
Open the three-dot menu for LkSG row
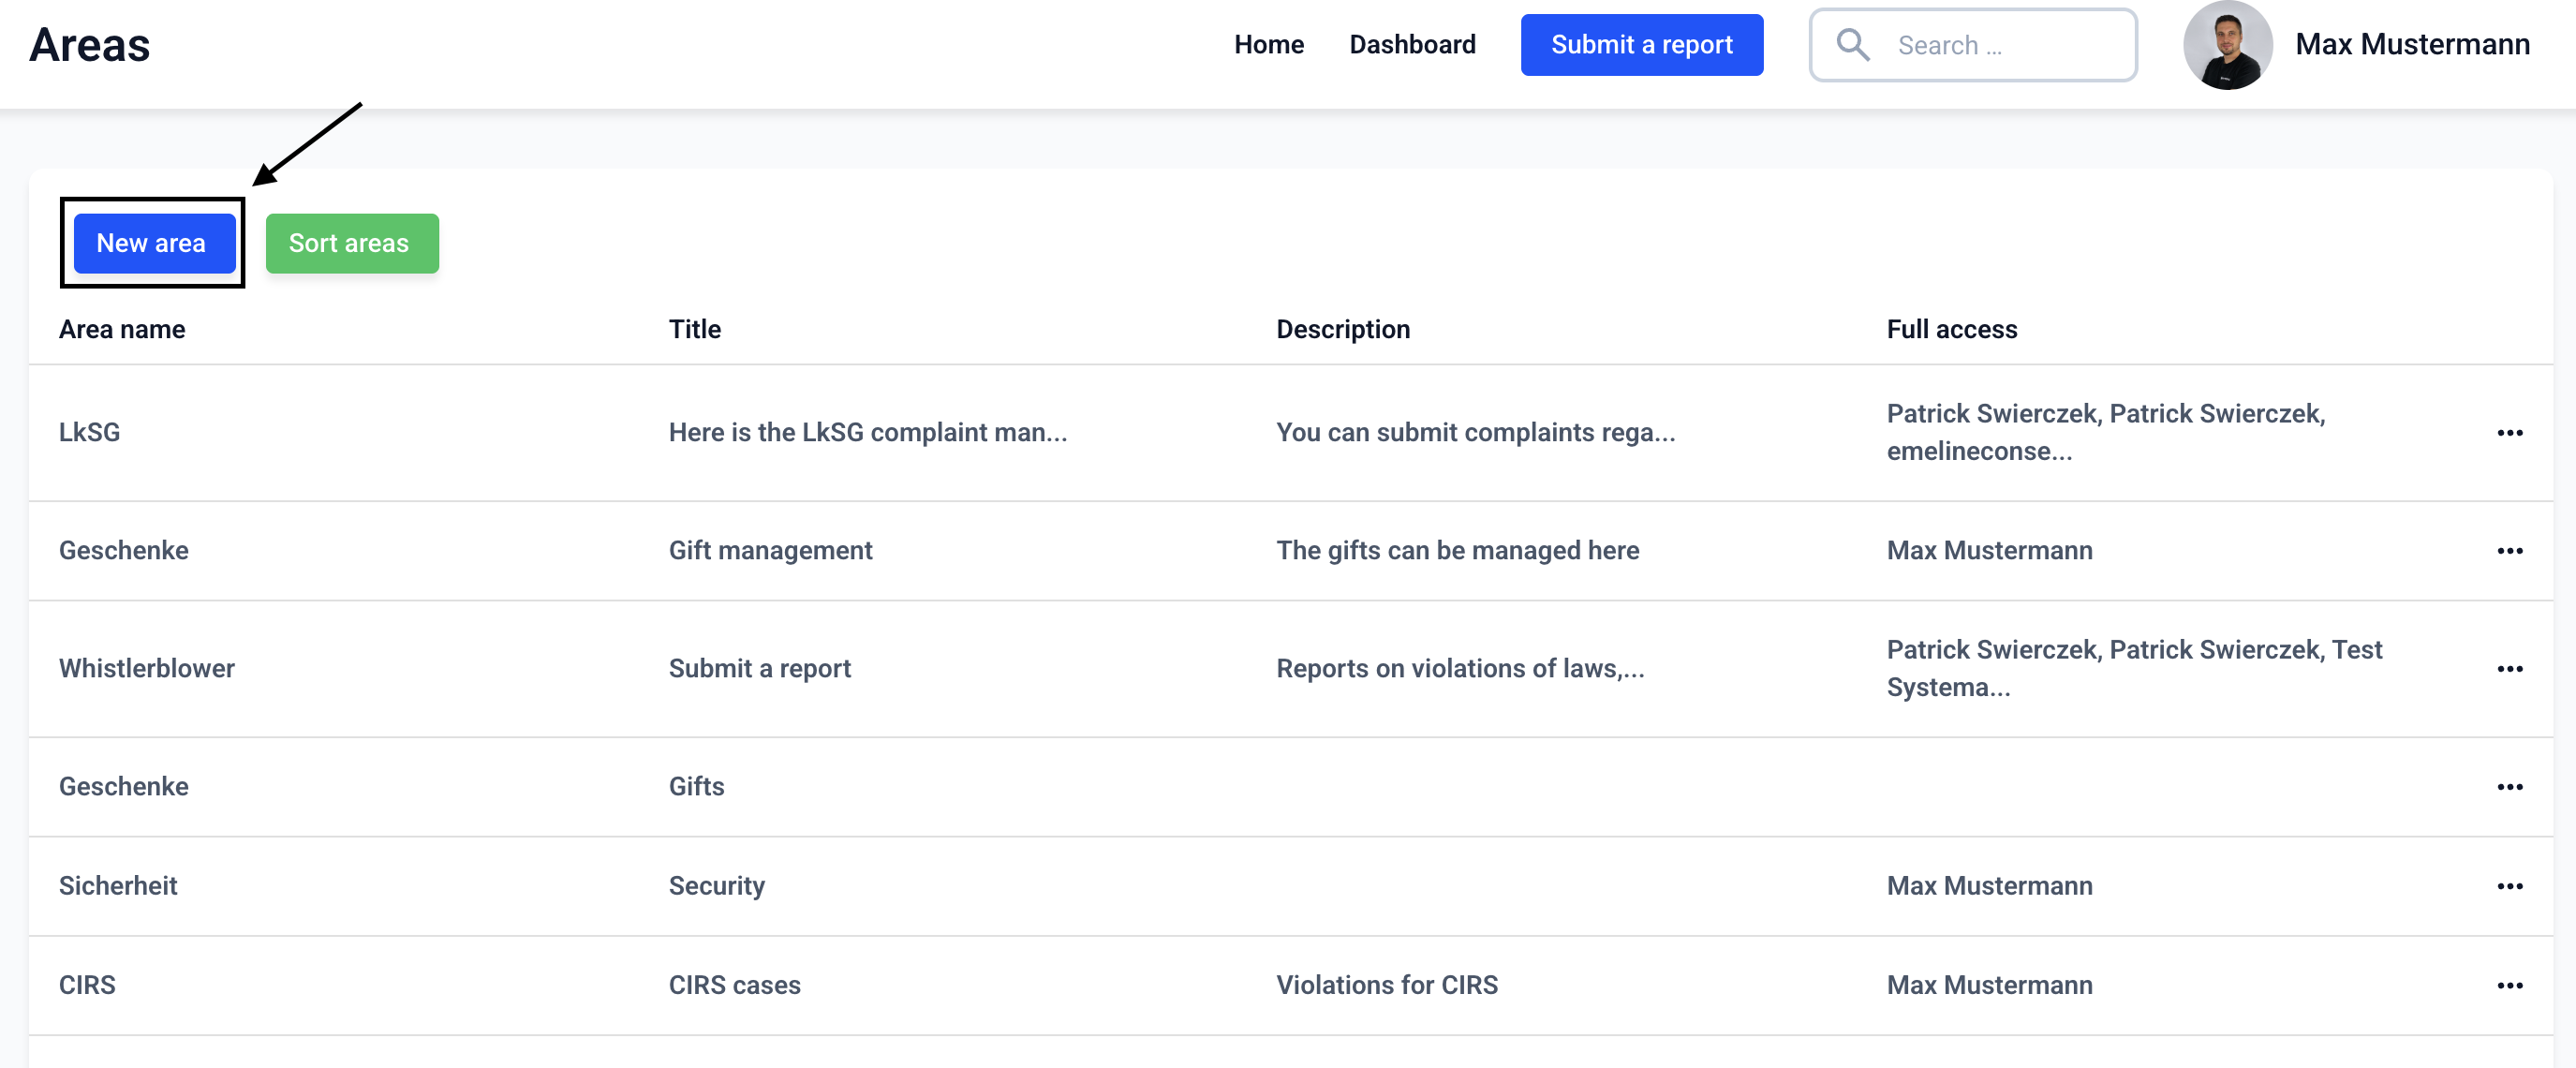[x=2509, y=433]
